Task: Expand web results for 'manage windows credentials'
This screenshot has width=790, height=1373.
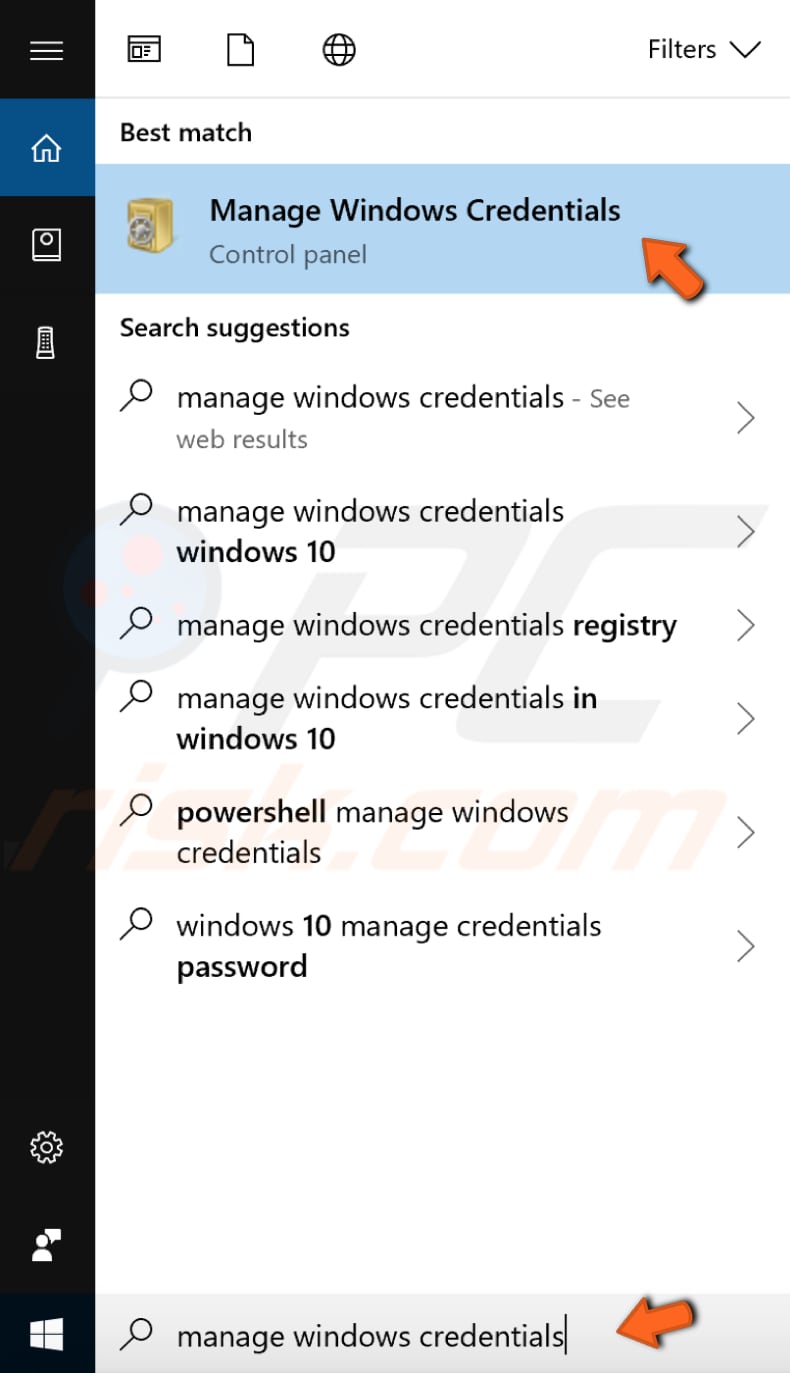Action: [x=746, y=418]
